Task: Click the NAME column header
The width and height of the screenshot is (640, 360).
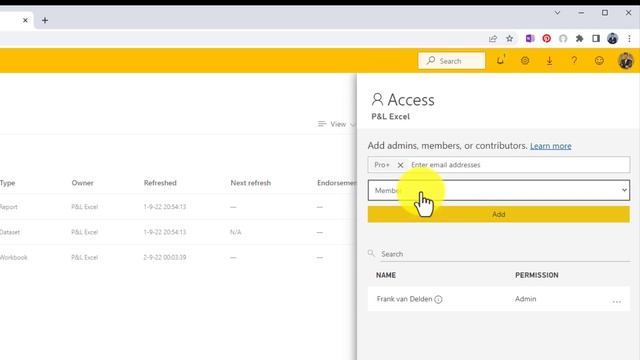Action: (386, 275)
